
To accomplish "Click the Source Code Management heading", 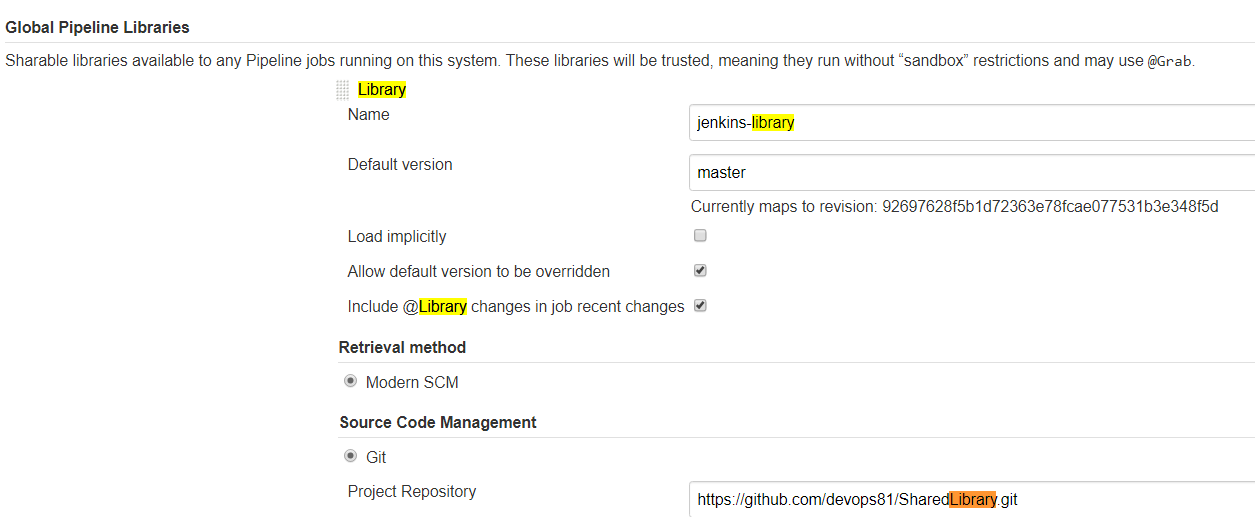I will coord(437,422).
